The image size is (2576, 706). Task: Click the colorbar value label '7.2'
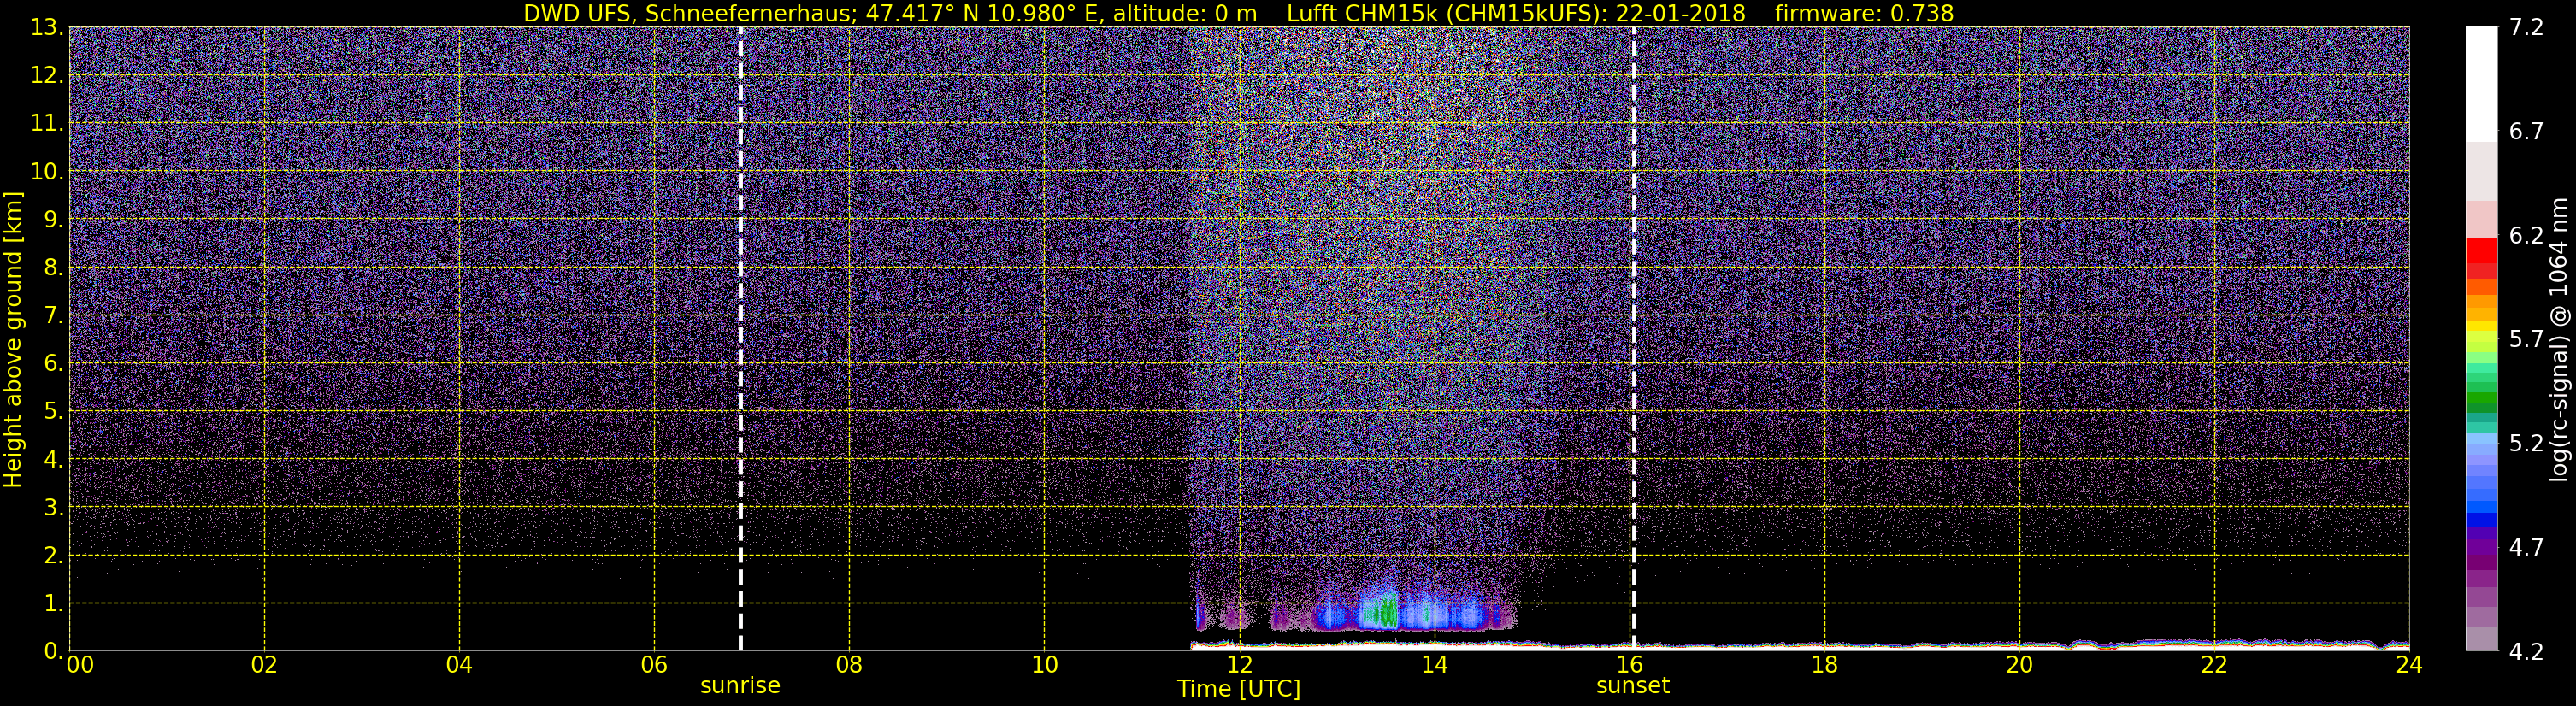pyautogui.click(x=2526, y=28)
